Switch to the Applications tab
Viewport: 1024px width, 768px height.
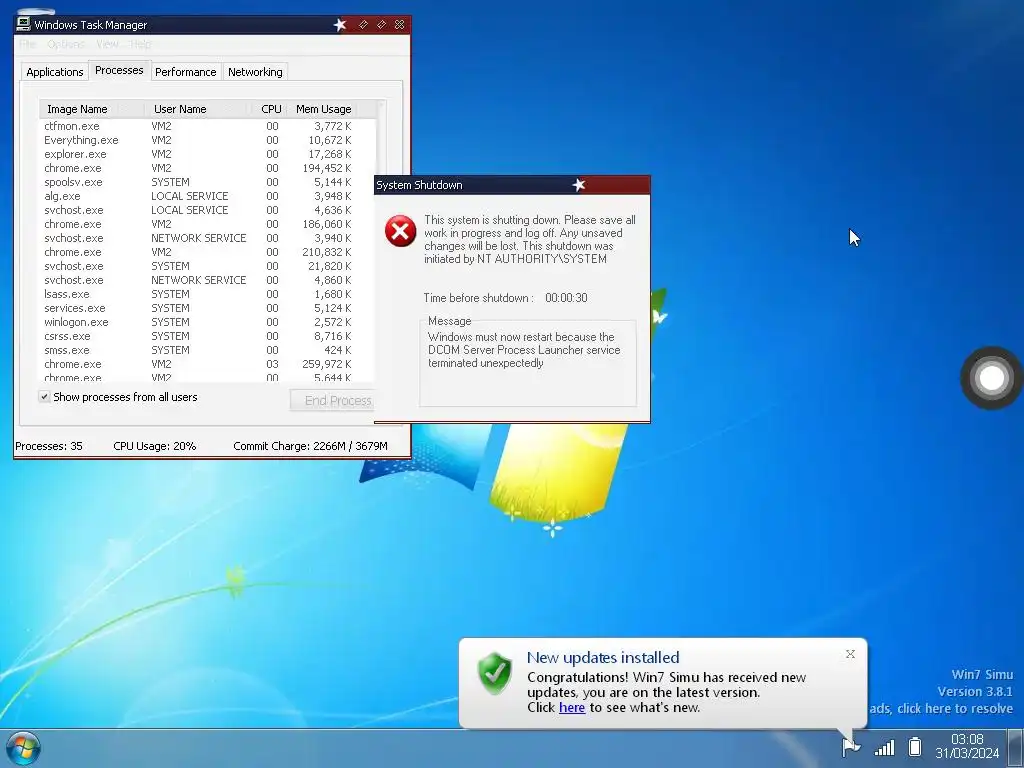coord(55,72)
